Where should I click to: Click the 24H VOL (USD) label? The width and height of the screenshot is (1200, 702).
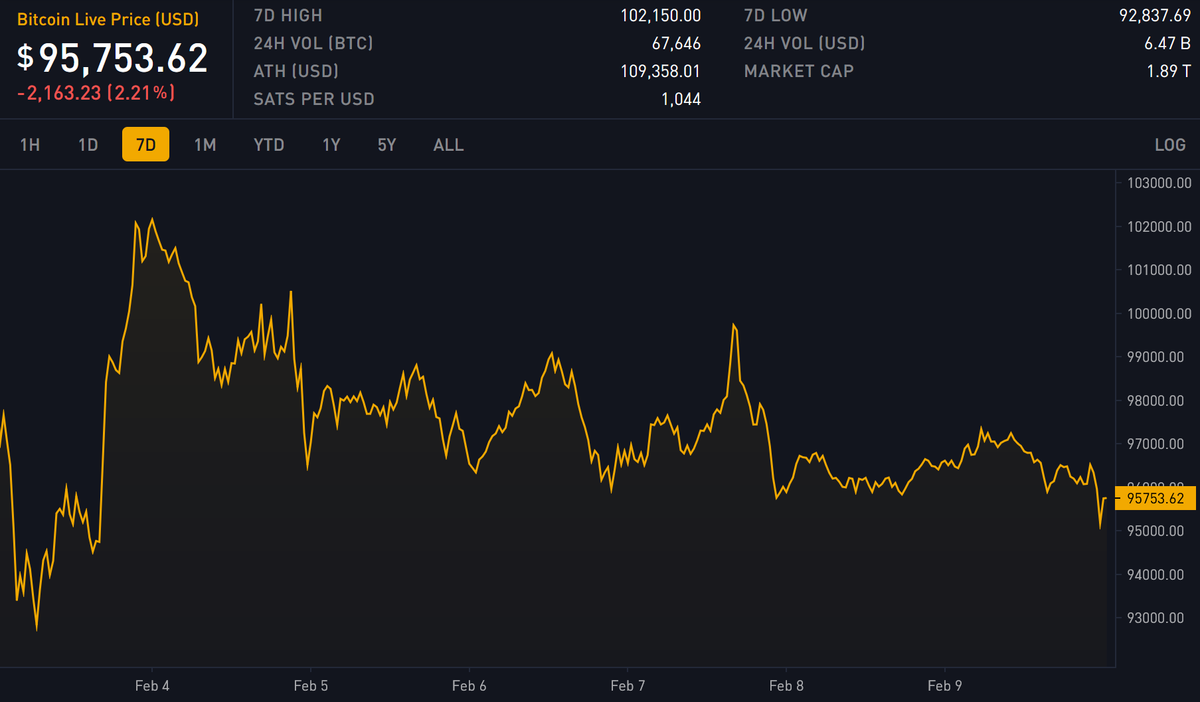coord(805,44)
